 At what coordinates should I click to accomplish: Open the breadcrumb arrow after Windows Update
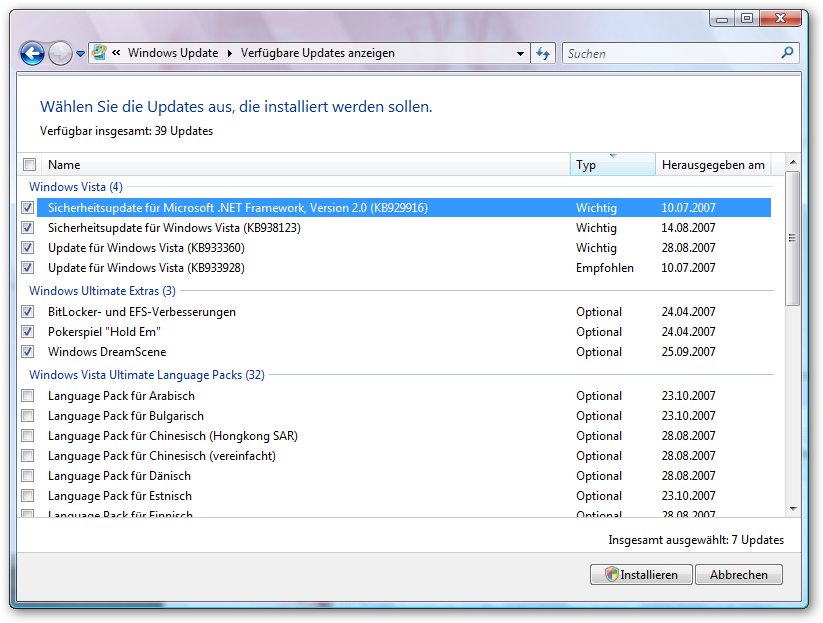coord(229,54)
